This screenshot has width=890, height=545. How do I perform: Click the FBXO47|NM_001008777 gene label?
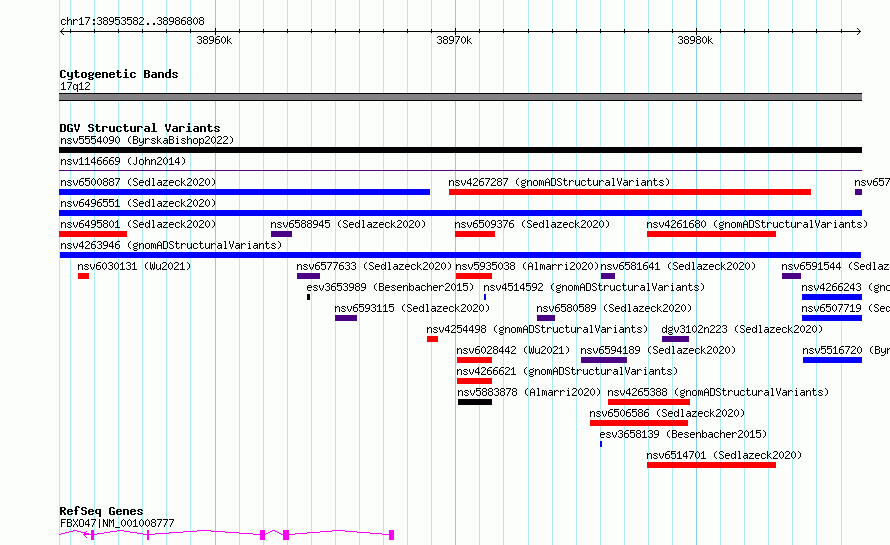click(117, 523)
